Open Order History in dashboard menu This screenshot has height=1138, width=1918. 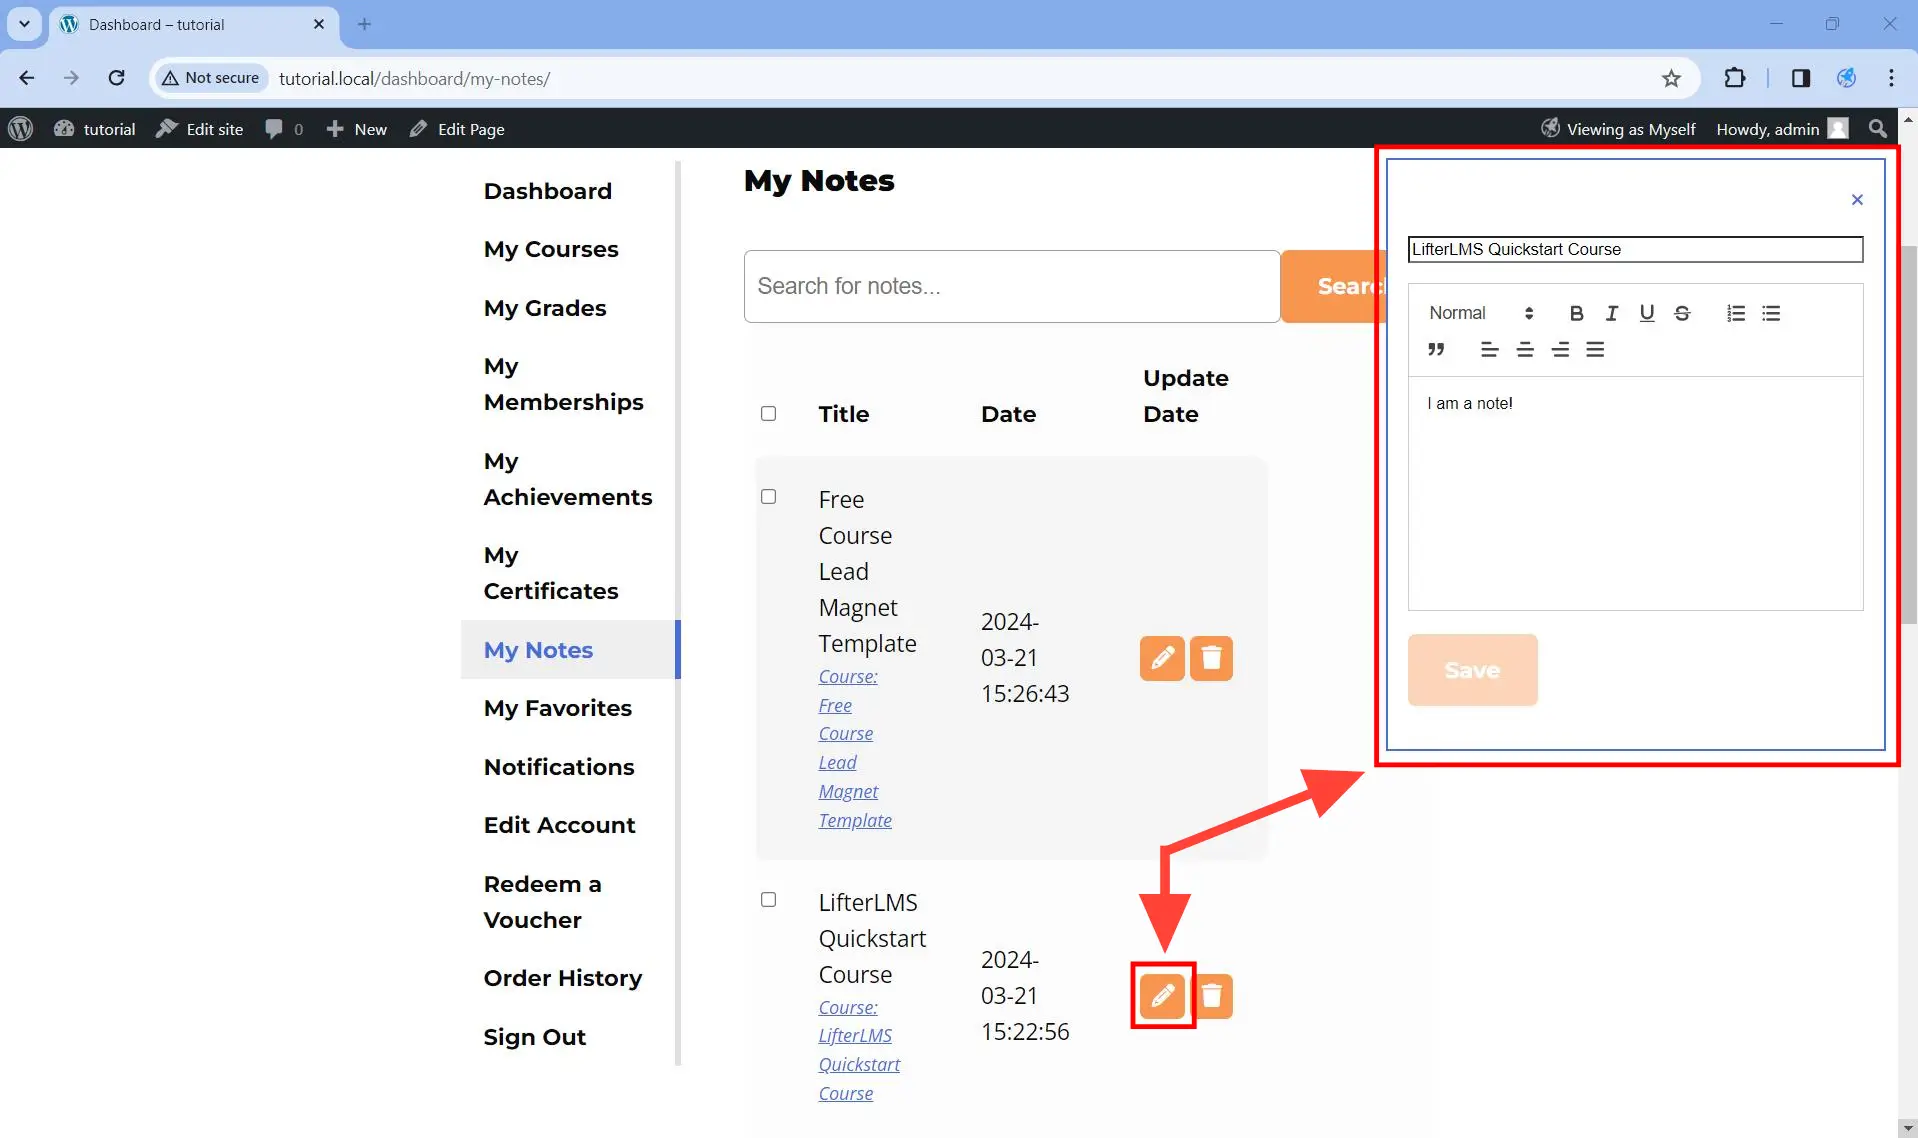coord(563,978)
